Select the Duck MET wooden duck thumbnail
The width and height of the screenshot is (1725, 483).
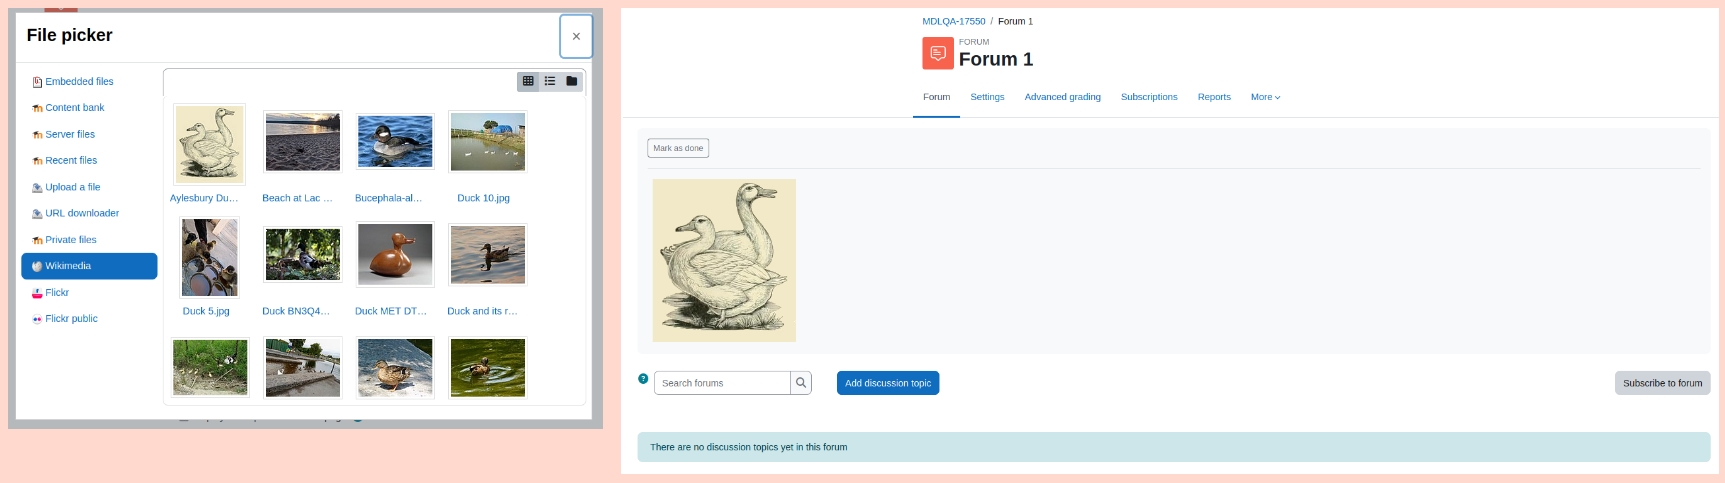395,254
